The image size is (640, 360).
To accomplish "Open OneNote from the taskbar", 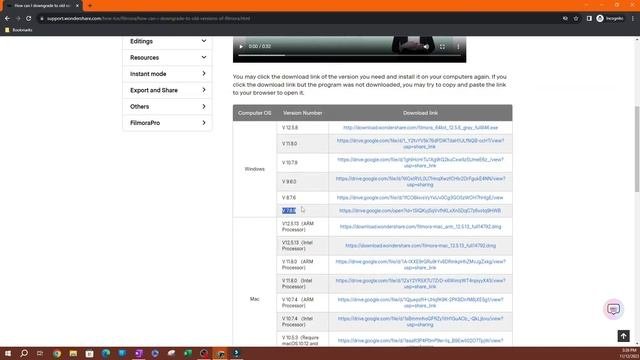I will tap(139, 353).
